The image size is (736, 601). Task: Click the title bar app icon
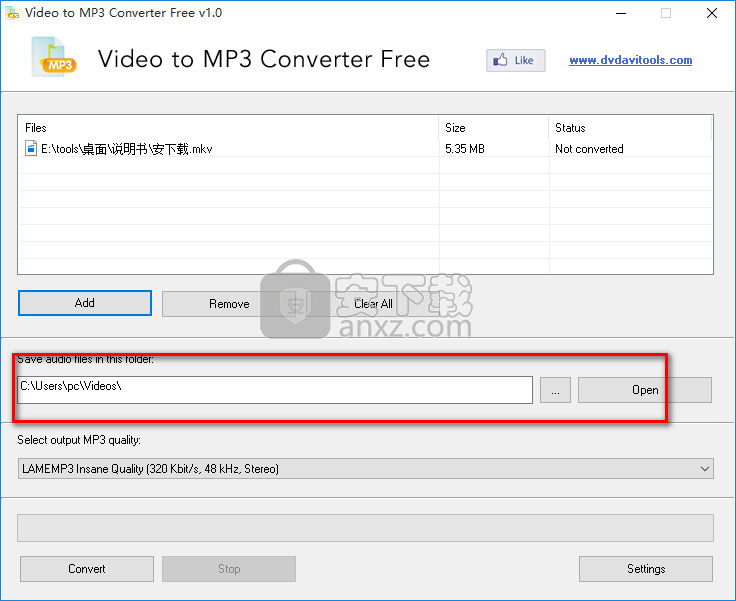click(x=12, y=13)
